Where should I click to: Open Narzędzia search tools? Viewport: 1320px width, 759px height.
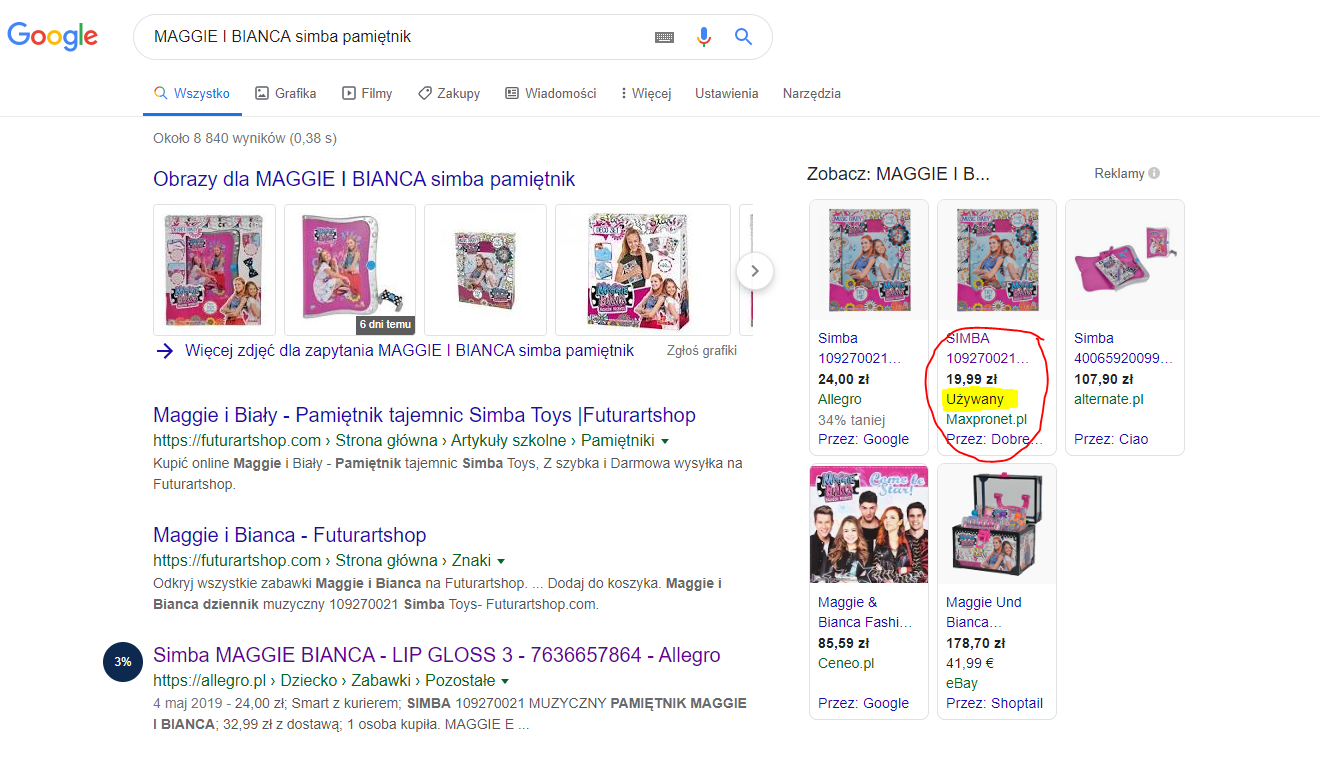pyautogui.click(x=812, y=93)
